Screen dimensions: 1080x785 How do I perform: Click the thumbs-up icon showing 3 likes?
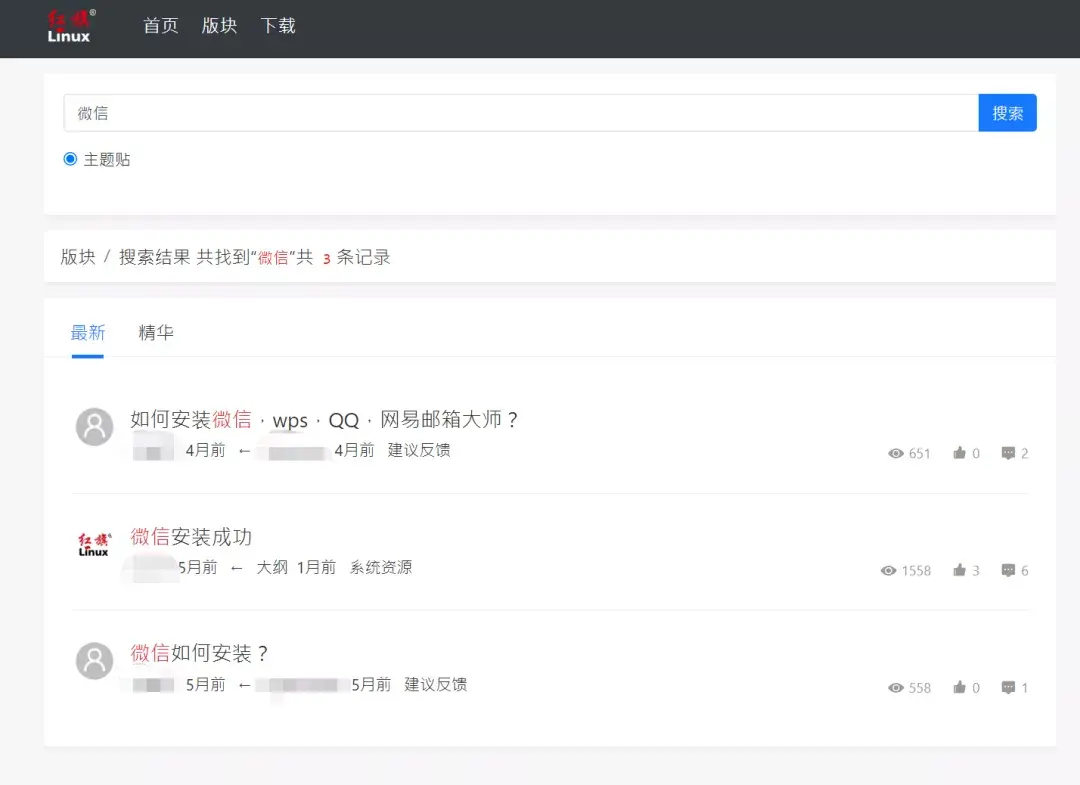(x=959, y=569)
